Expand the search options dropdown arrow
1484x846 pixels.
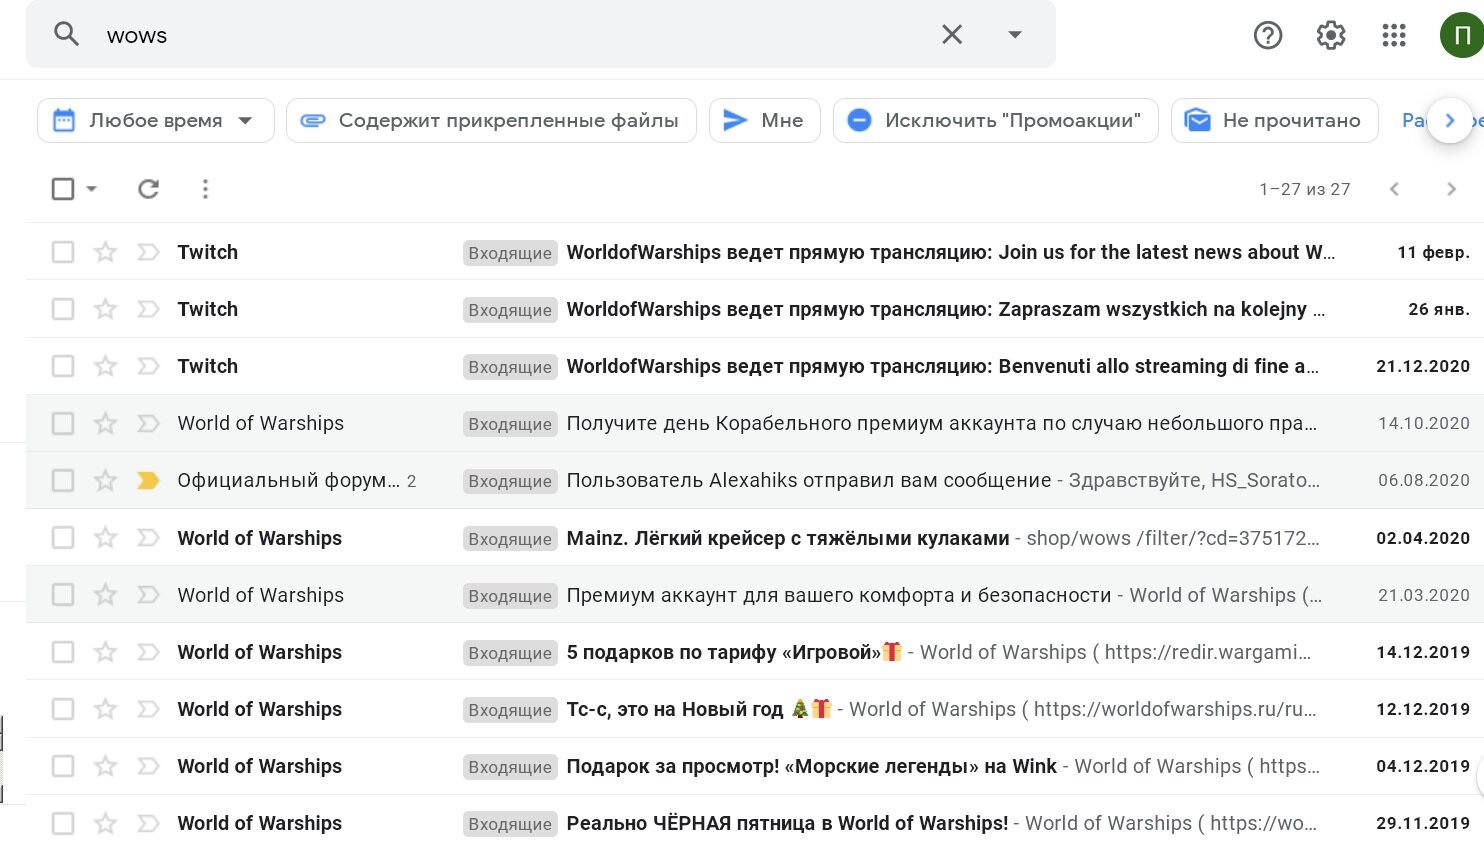[x=1014, y=35]
